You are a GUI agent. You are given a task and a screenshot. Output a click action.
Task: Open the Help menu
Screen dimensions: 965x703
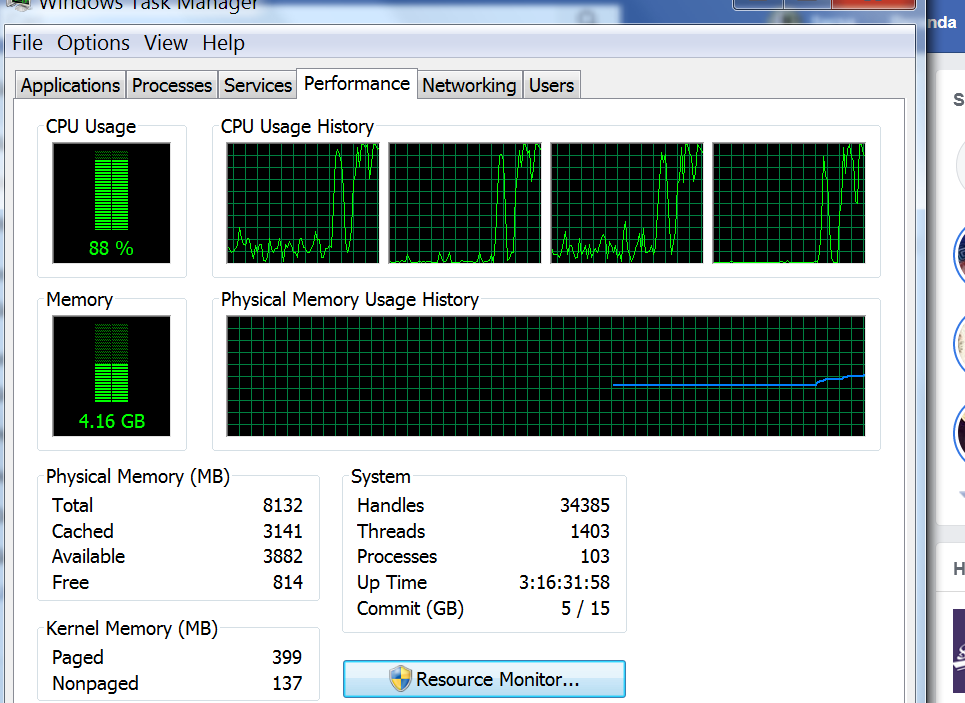point(223,43)
